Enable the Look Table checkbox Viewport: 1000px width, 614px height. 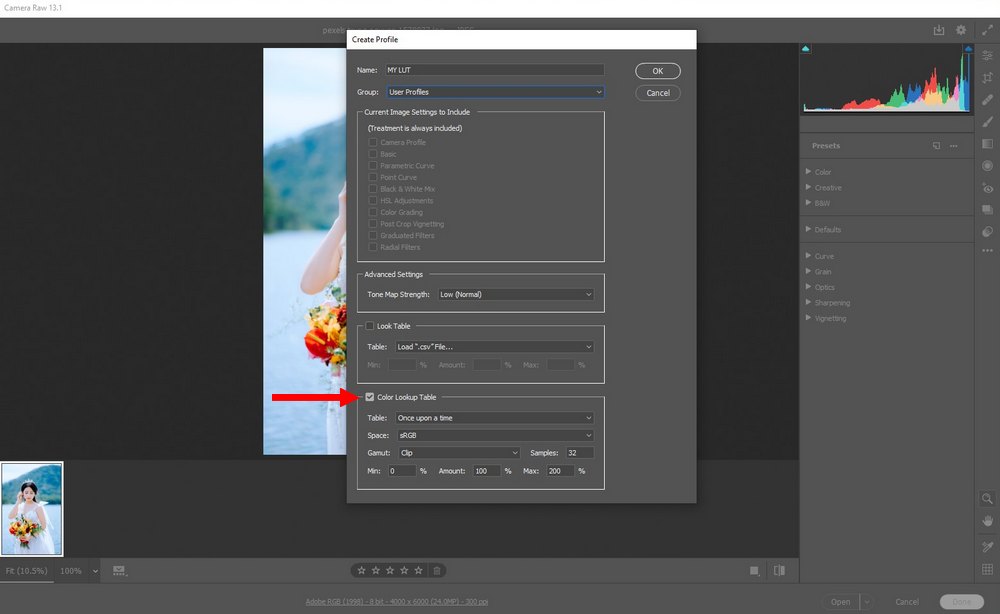click(x=370, y=326)
